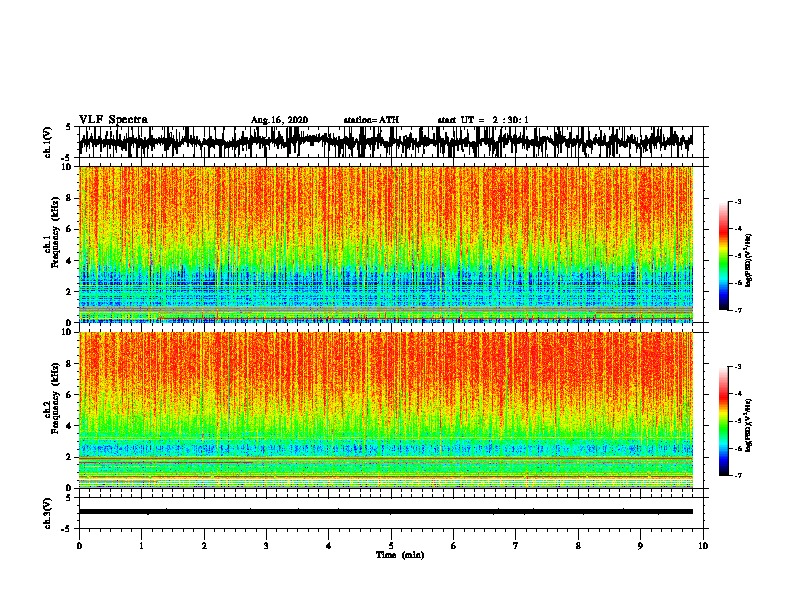Click the ch.1 color scale bar
The image size is (792, 612).
click(x=724, y=256)
